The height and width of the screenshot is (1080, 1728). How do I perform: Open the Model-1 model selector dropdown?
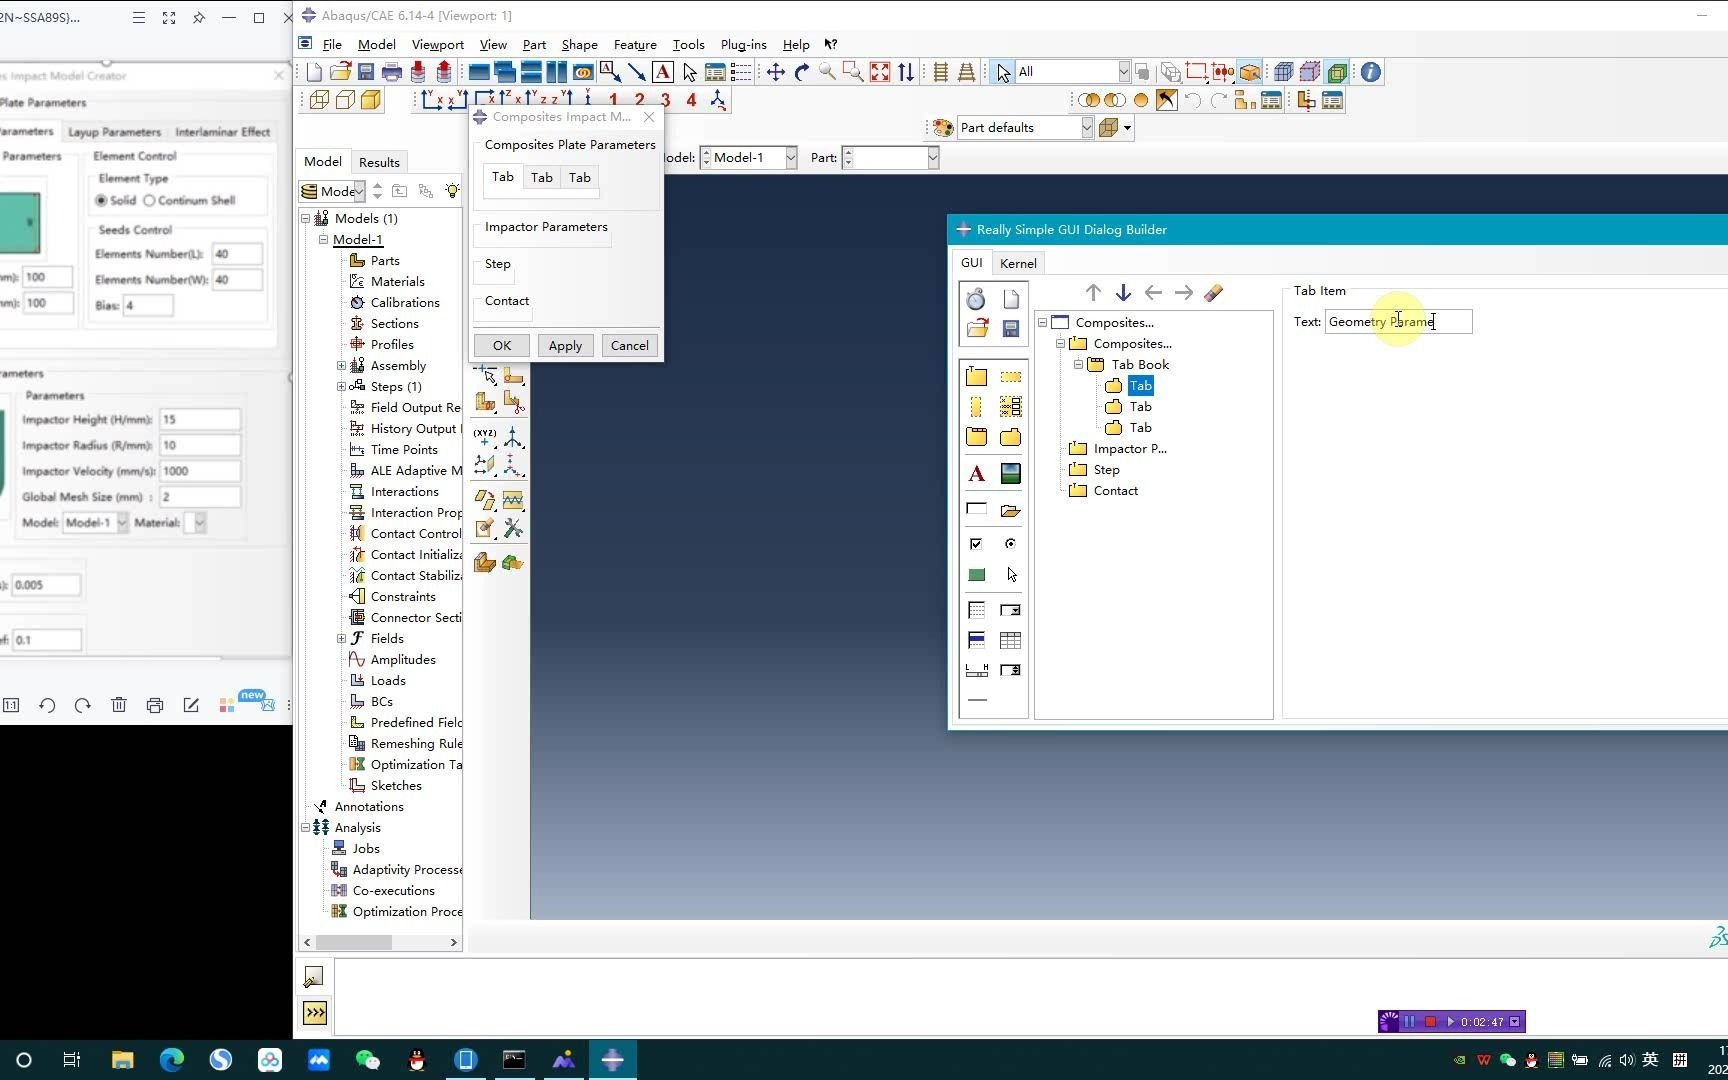click(789, 157)
